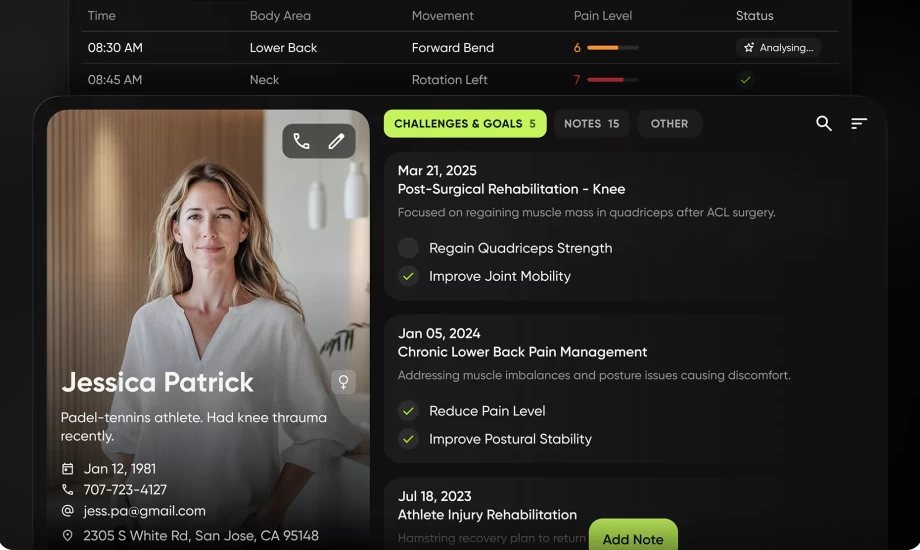Image resolution: width=920 pixels, height=550 pixels.
Task: Click the Jan 05, 2024 date
Action: tap(439, 333)
